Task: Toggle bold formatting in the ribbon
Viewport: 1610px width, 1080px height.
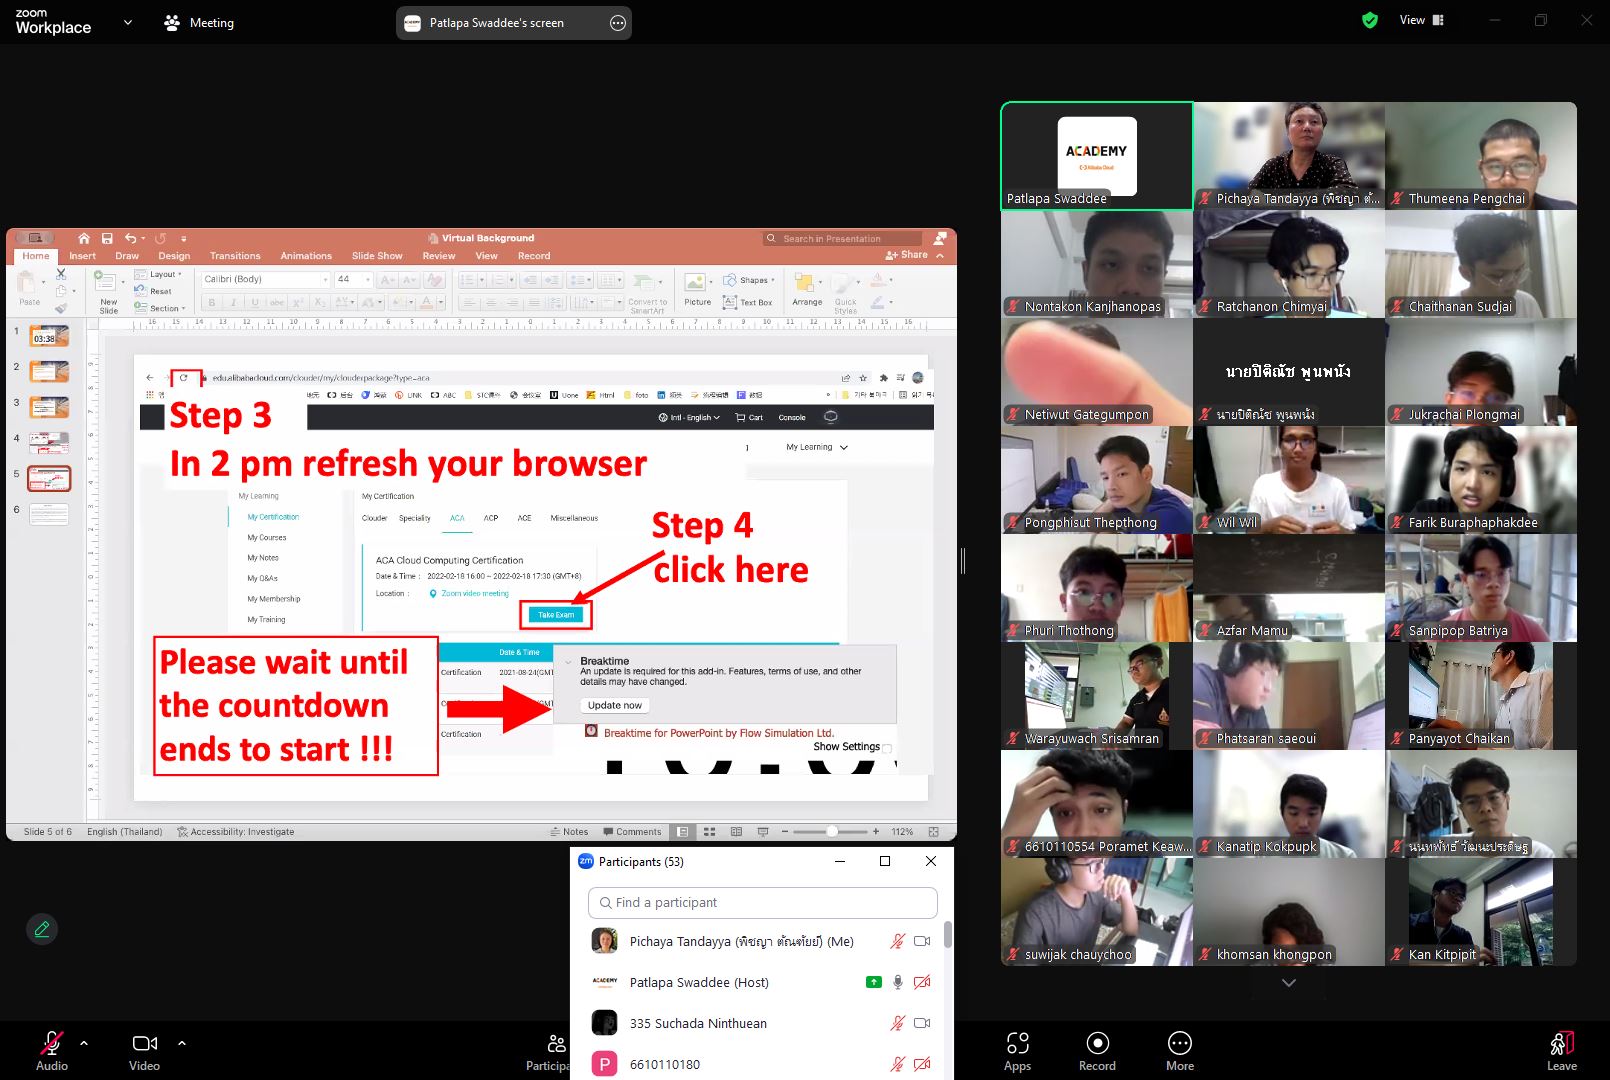Action: 212,302
